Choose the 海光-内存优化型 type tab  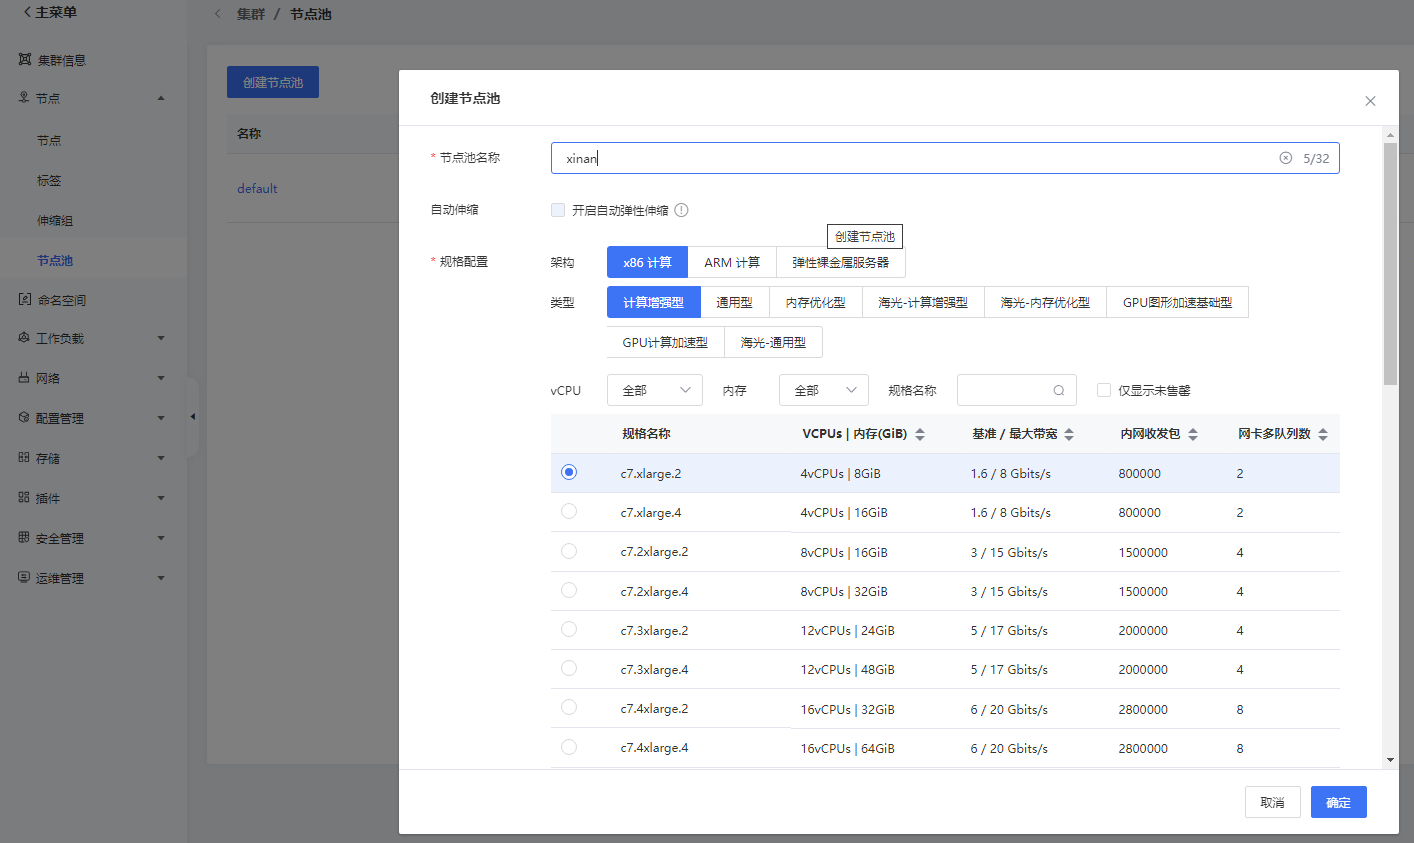tap(1045, 302)
